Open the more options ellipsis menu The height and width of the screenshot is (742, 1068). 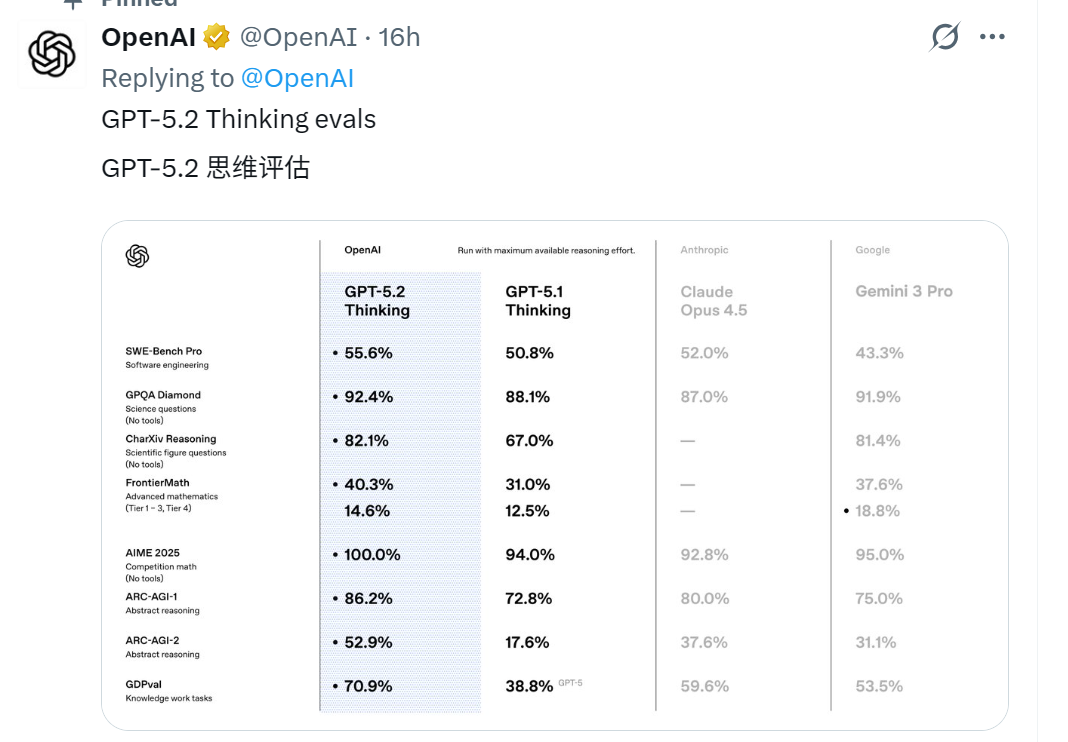click(992, 36)
